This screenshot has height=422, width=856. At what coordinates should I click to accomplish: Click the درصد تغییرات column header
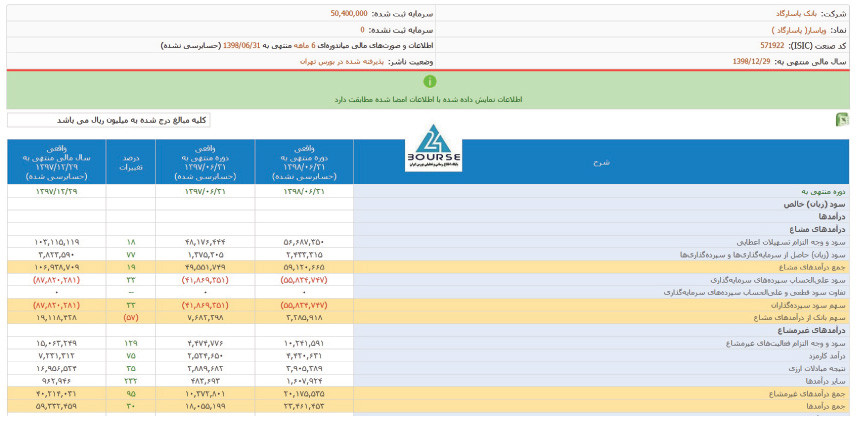(131, 161)
